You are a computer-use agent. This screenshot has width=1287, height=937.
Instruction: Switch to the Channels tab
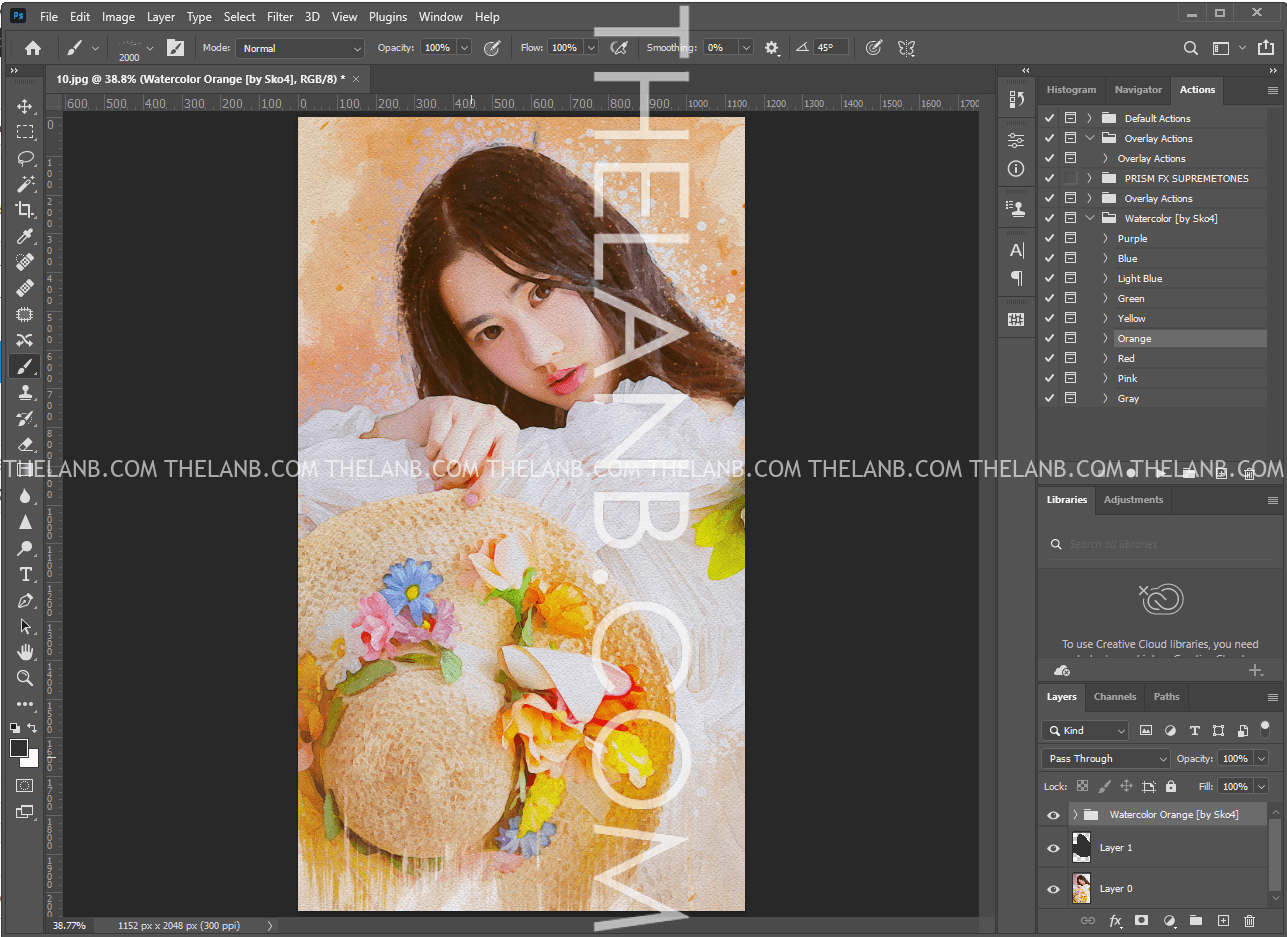pos(1114,697)
